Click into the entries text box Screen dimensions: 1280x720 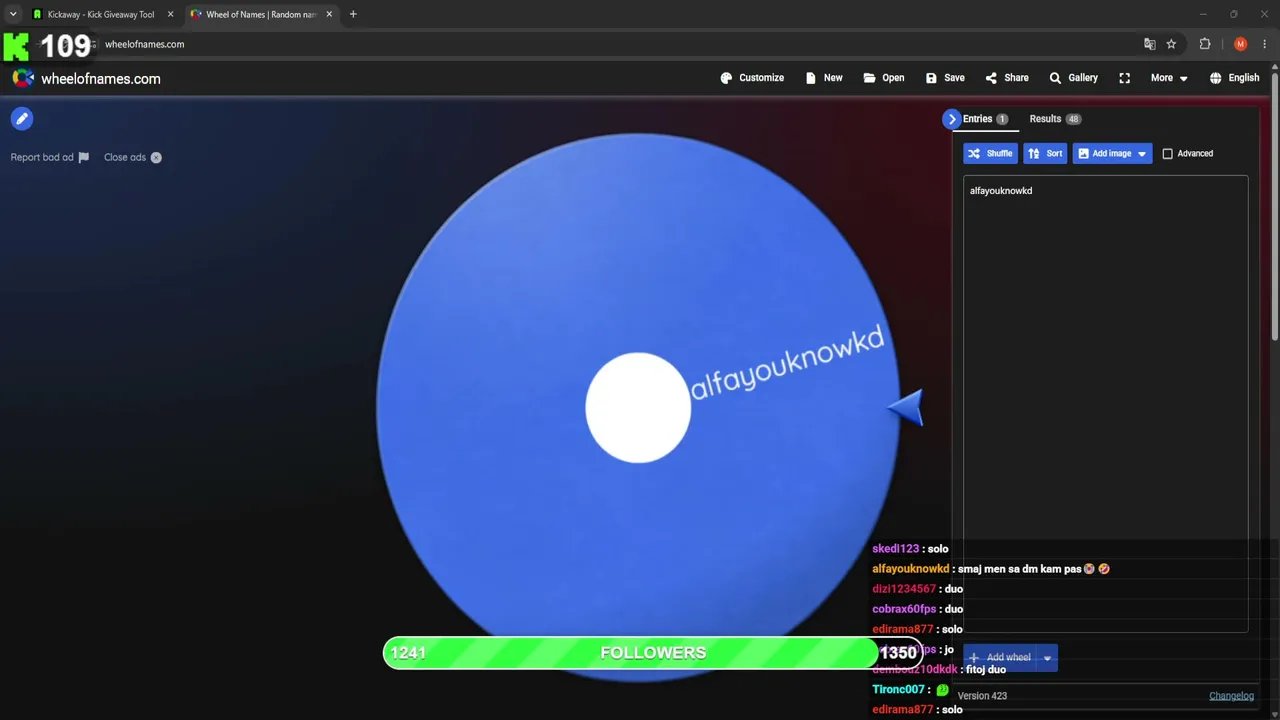(1105, 405)
